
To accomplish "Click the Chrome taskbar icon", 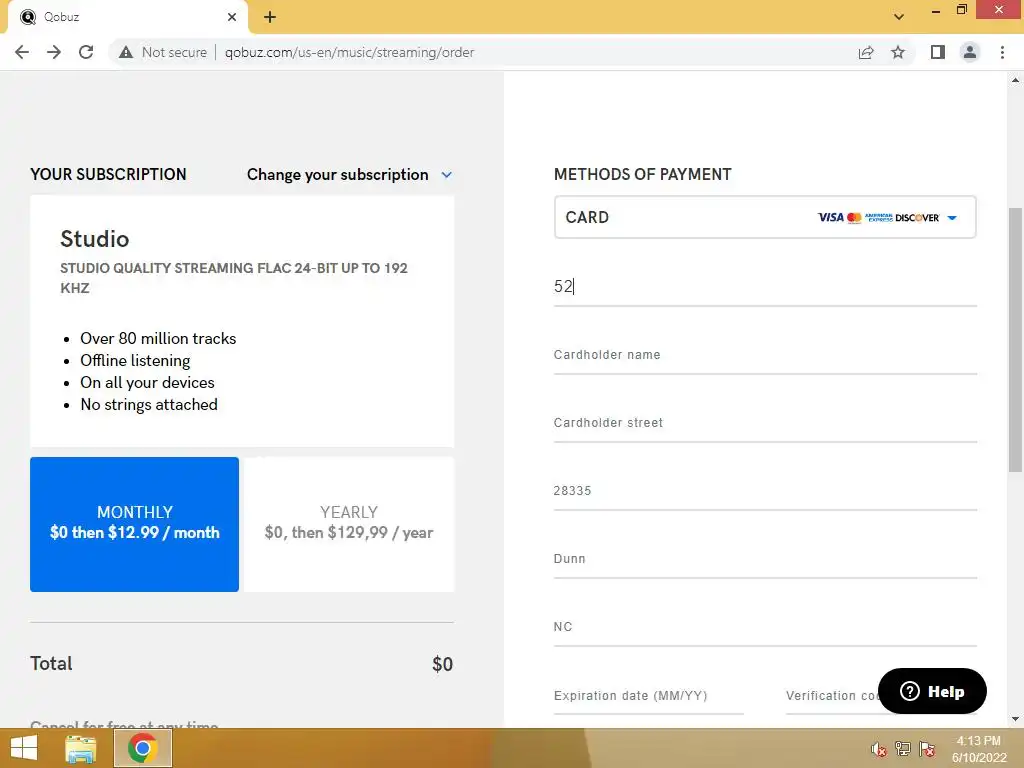I will tap(142, 748).
